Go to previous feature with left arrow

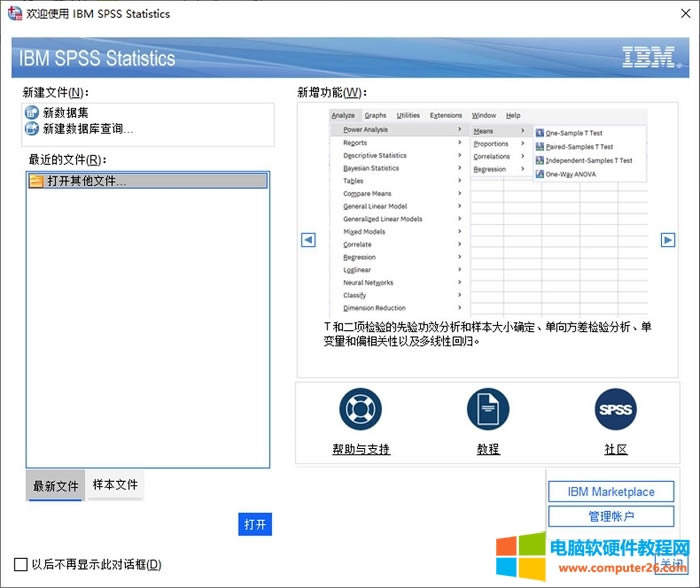309,240
